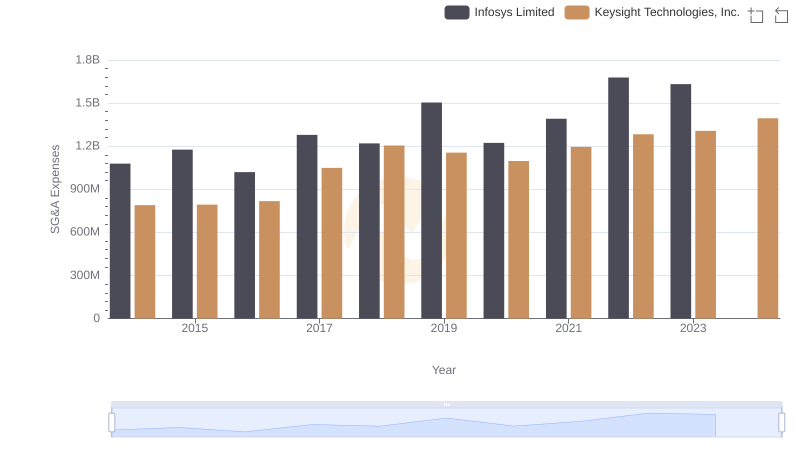Click the 2019 x-axis label
Image resolution: width=800 pixels, height=461 pixels.
click(444, 328)
